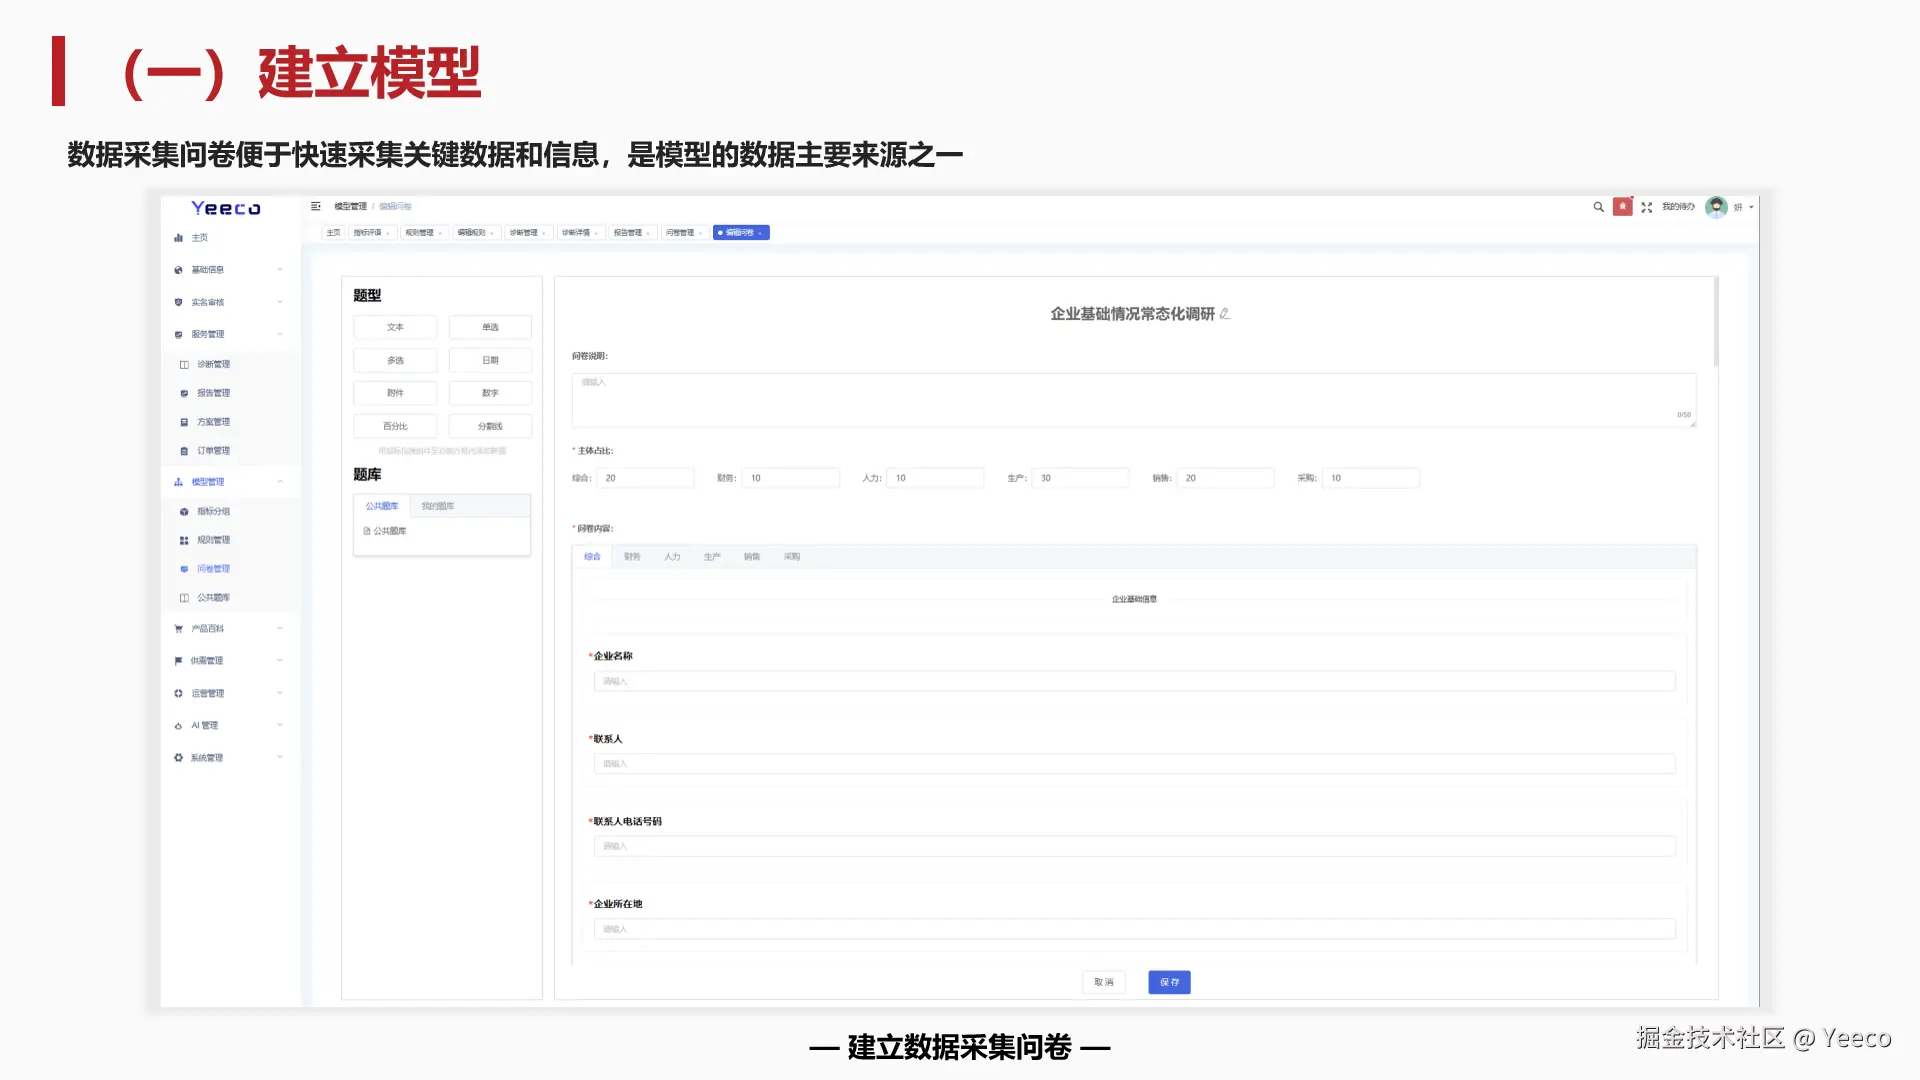Open 主页 home in left sidebar

tap(199, 238)
